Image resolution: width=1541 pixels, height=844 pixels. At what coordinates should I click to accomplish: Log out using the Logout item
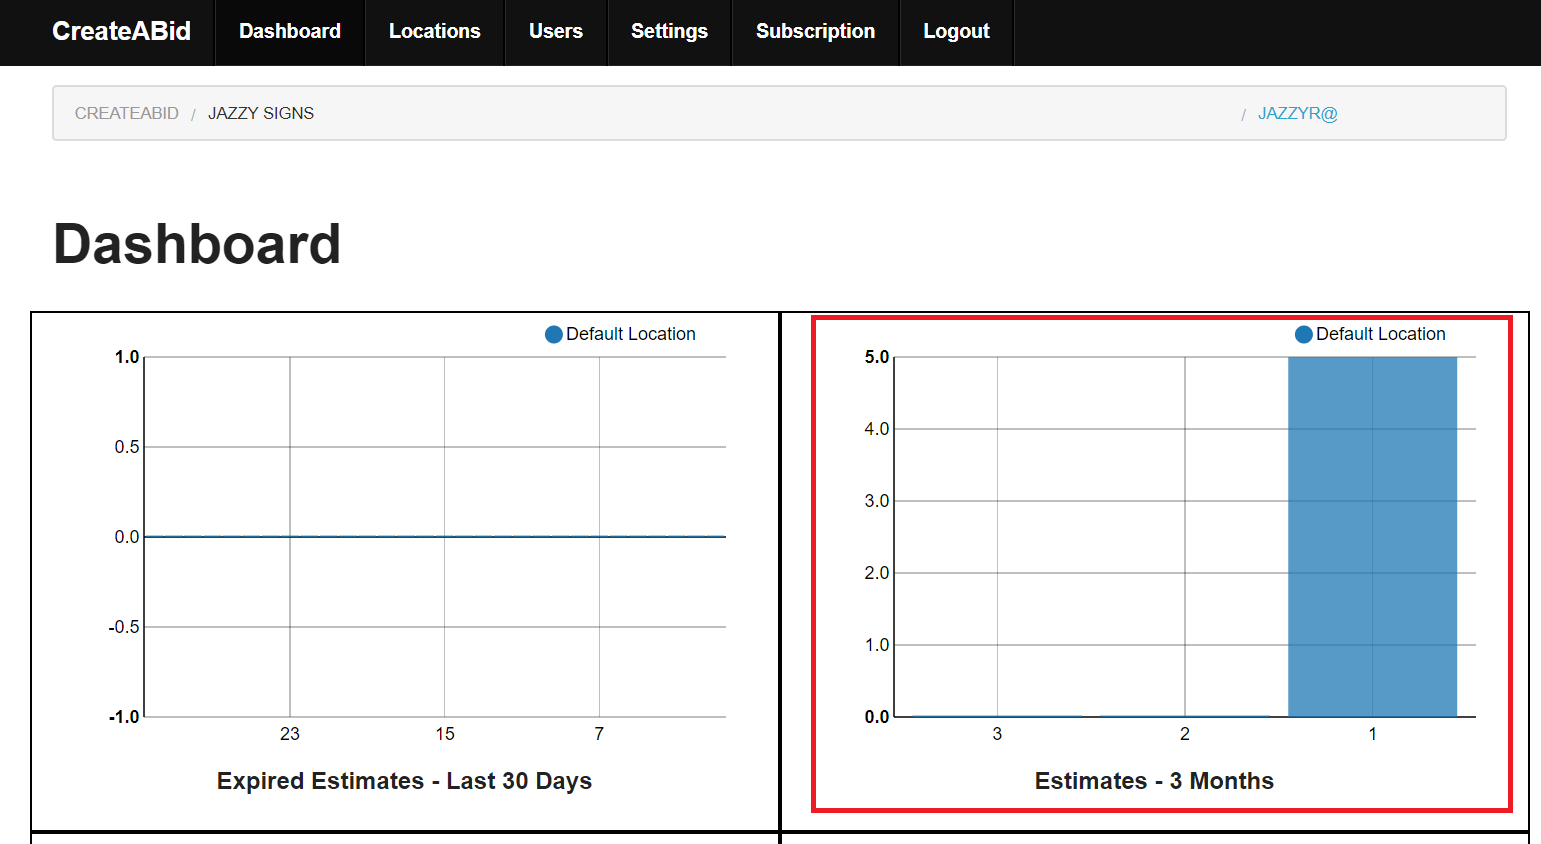[x=956, y=32]
